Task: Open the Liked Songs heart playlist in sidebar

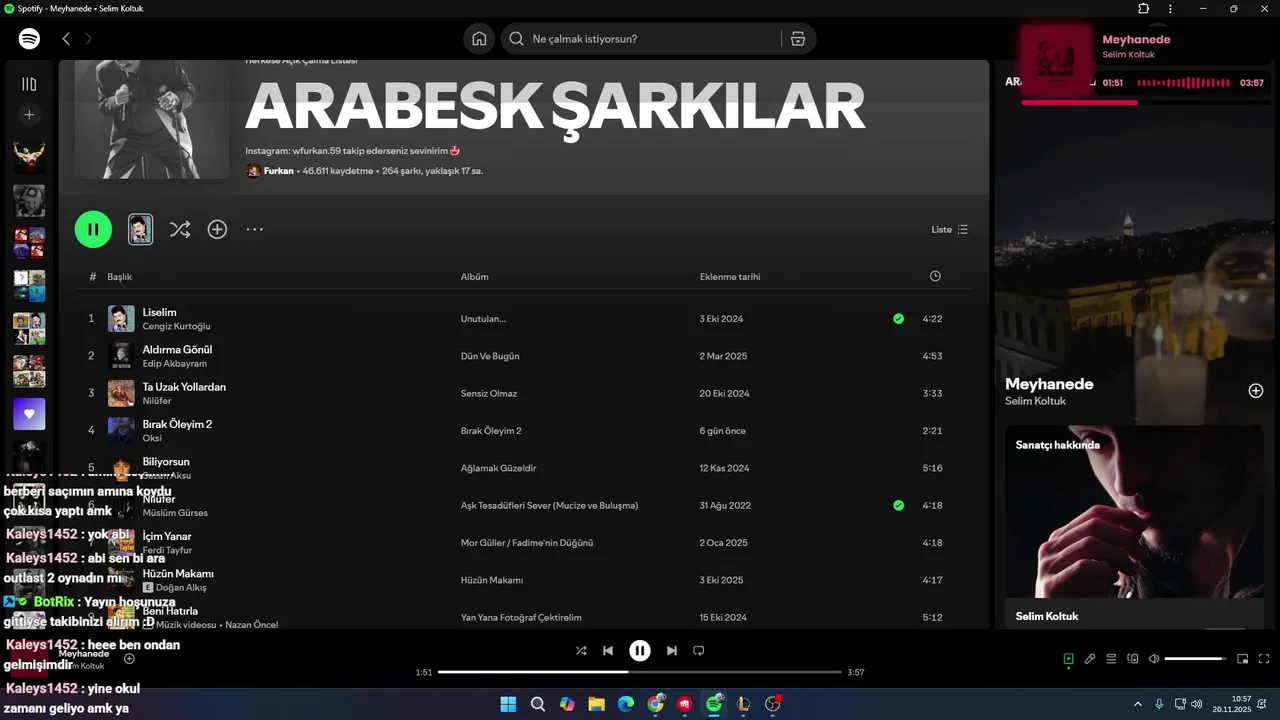Action: 29,414
